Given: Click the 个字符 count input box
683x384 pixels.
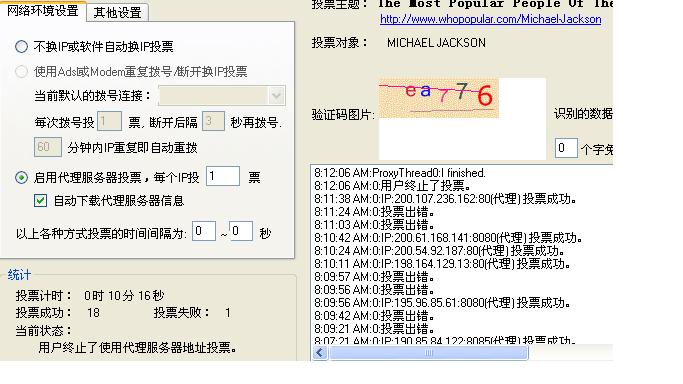Looking at the screenshot, I should pos(566,148).
